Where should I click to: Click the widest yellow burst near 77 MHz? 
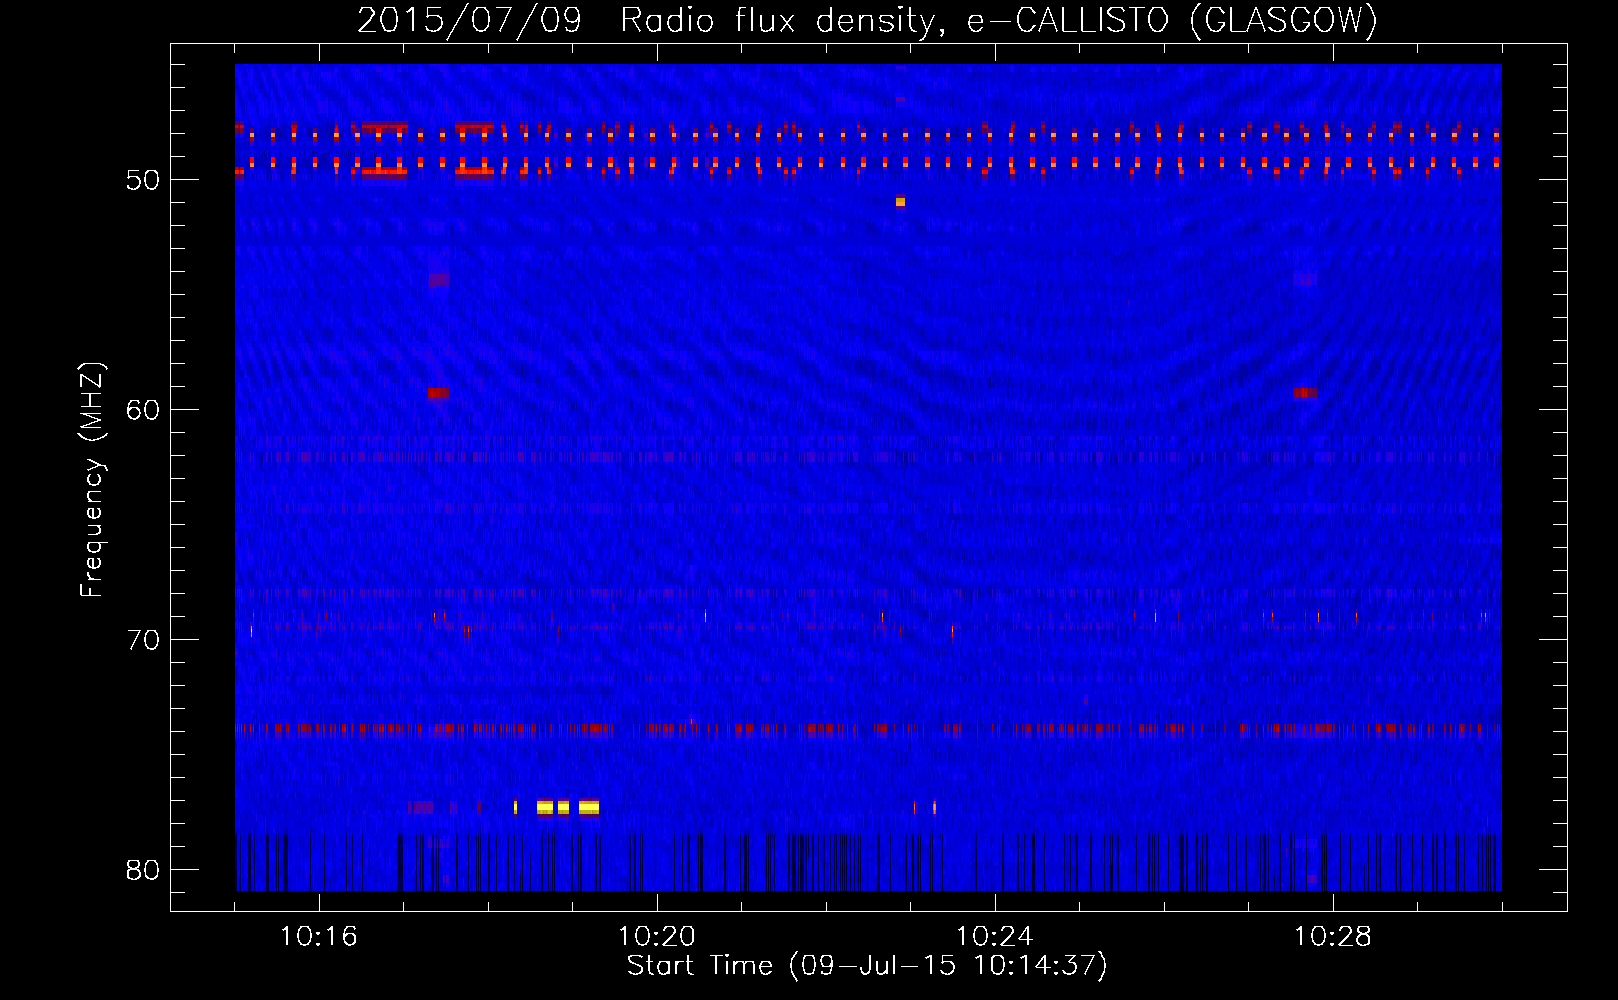(x=589, y=807)
